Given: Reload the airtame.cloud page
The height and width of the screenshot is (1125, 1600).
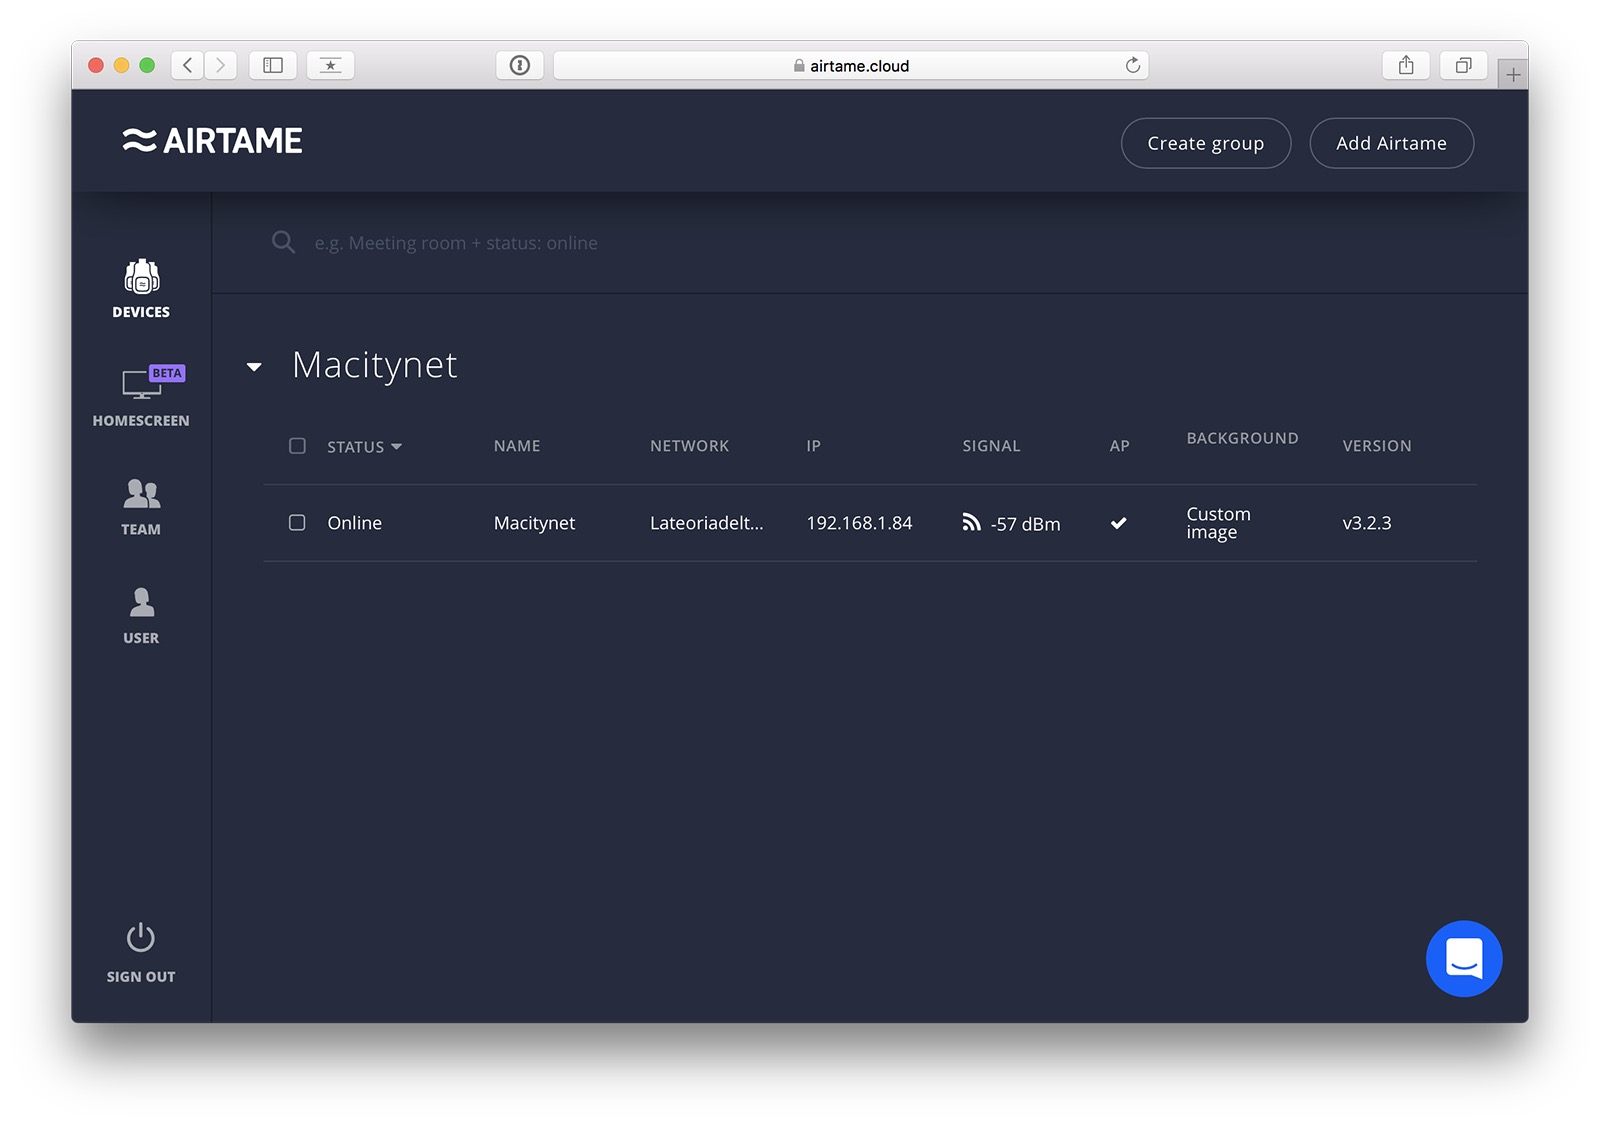Looking at the screenshot, I should 1133,65.
